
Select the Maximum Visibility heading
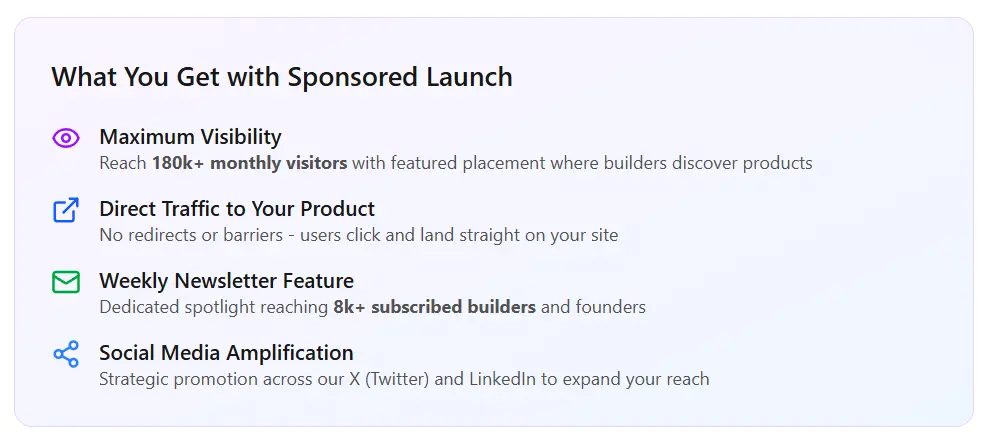tap(190, 137)
